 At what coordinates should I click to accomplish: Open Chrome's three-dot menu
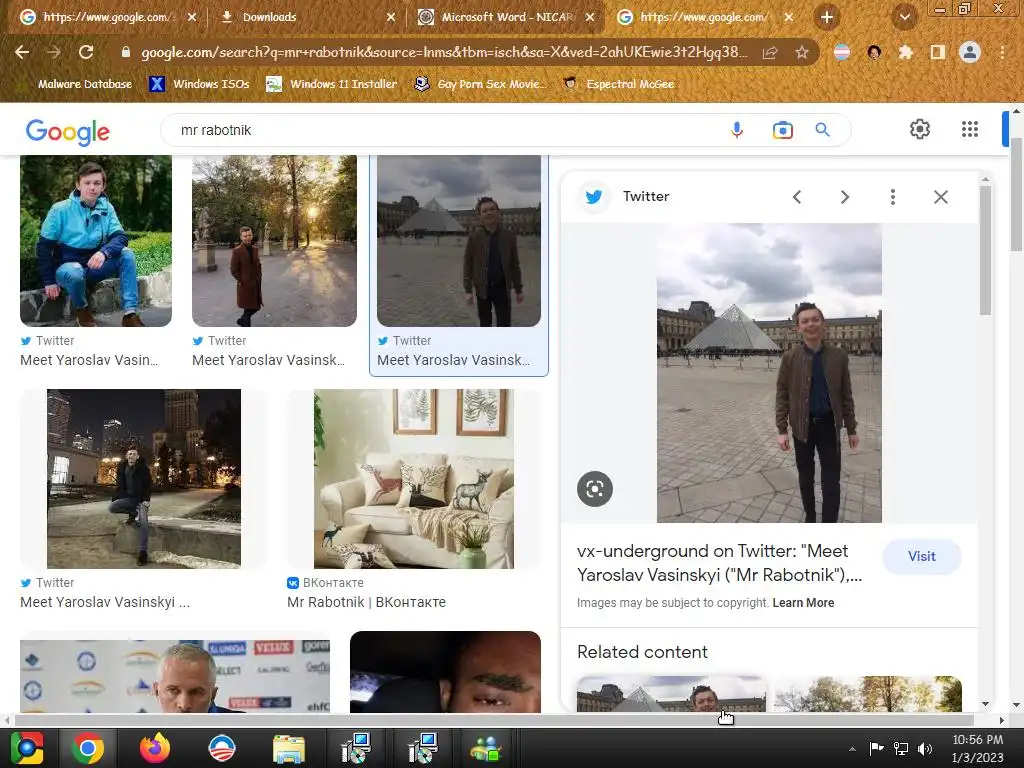(x=1002, y=52)
